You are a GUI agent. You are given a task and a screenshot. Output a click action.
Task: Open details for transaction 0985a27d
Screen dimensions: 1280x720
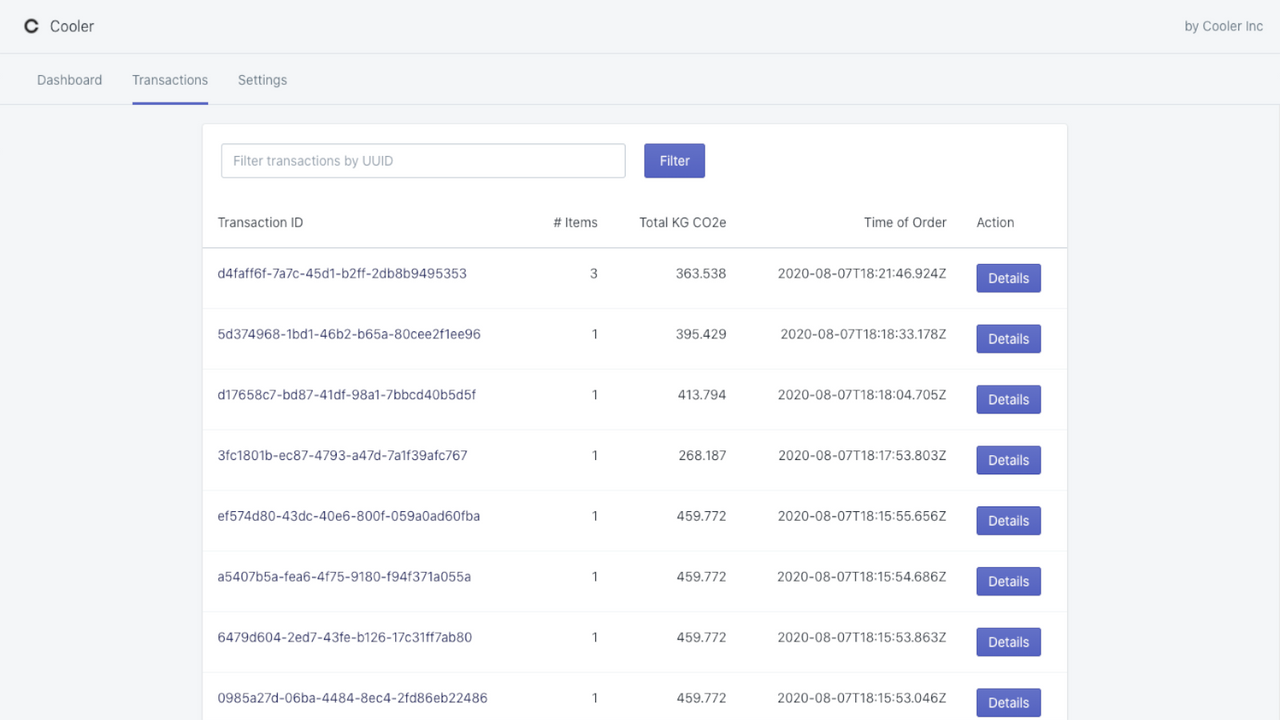point(1008,702)
